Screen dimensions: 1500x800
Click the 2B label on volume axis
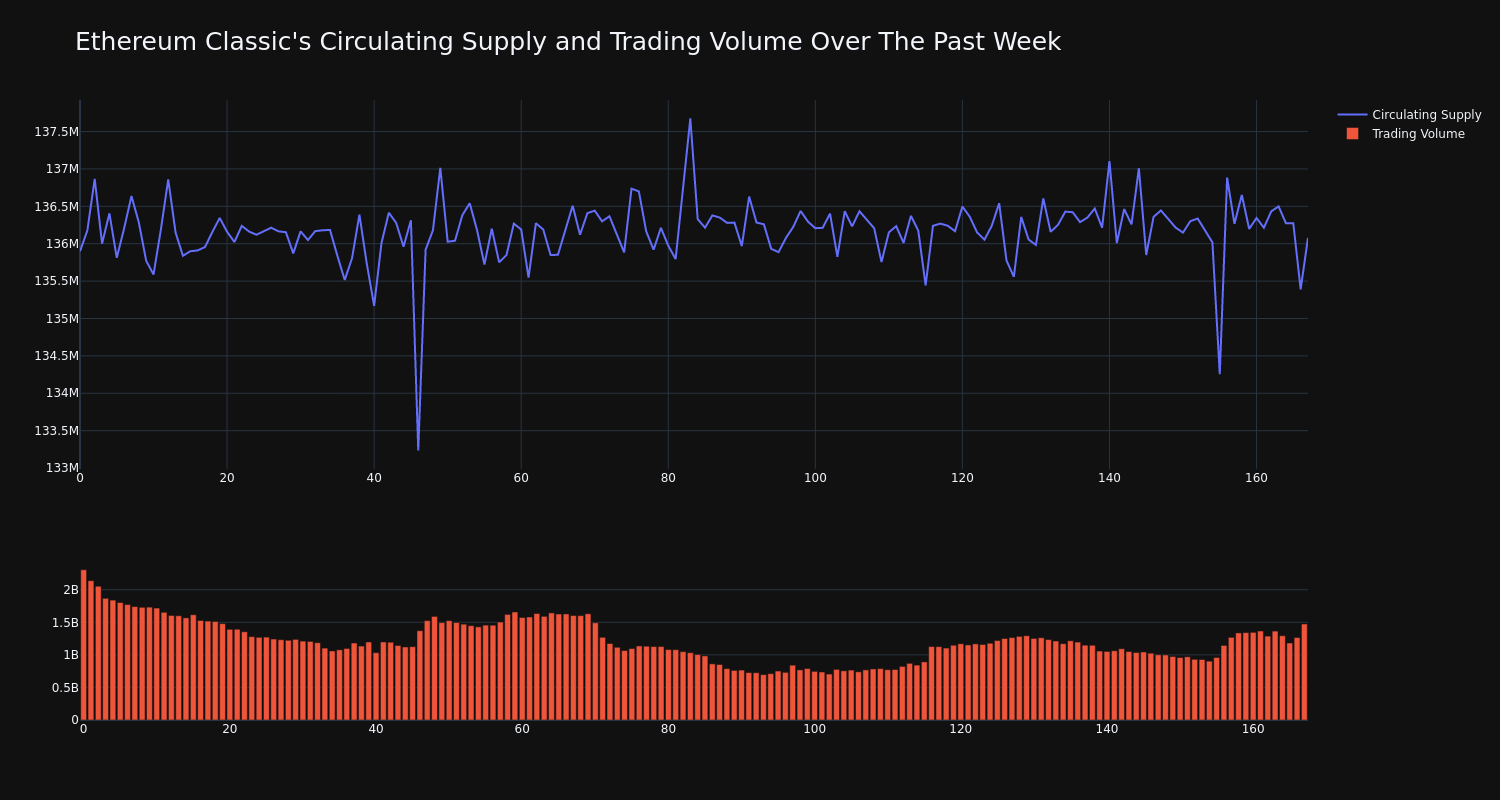pyautogui.click(x=71, y=590)
